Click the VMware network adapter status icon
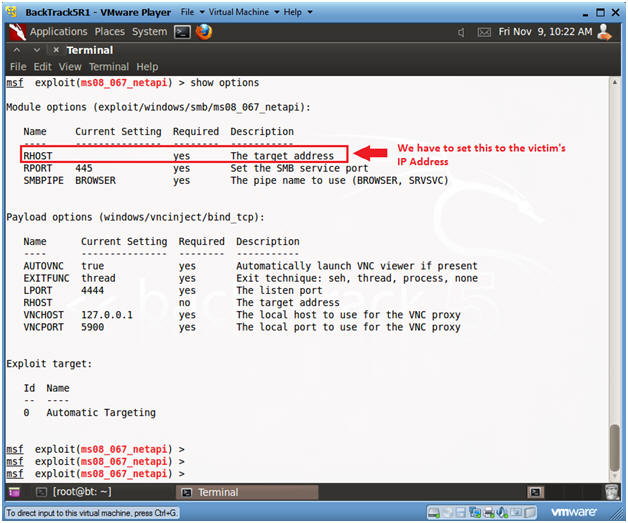Screen dimensions: 628x523 pos(475,512)
